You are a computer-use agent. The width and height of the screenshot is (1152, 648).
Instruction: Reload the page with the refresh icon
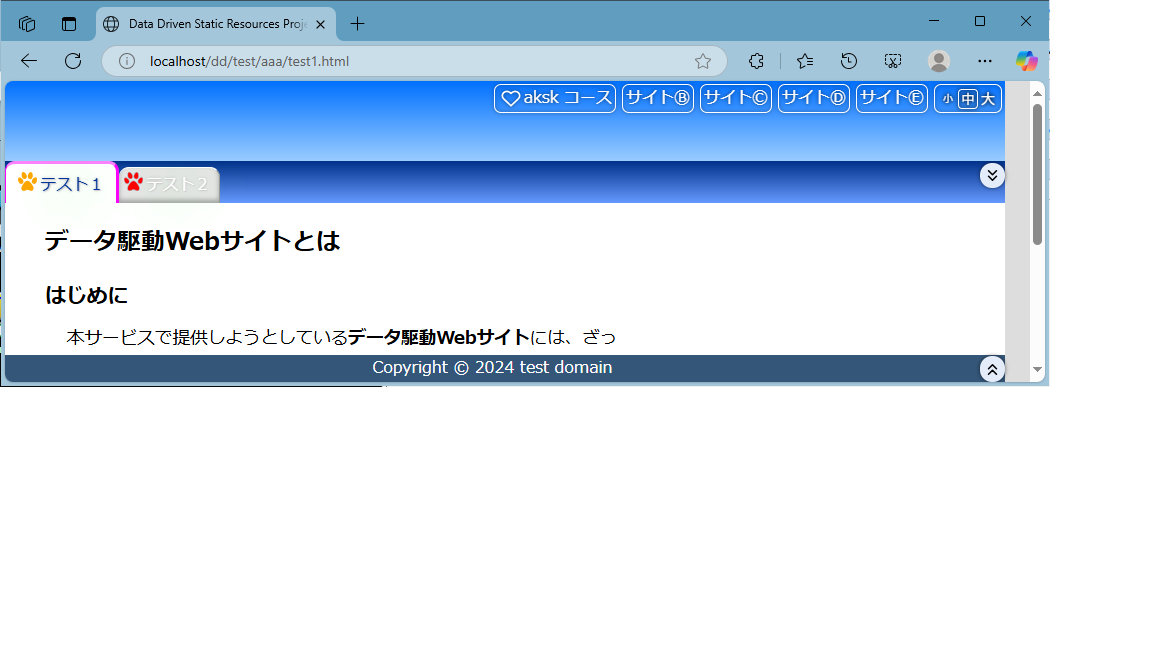[x=73, y=61]
